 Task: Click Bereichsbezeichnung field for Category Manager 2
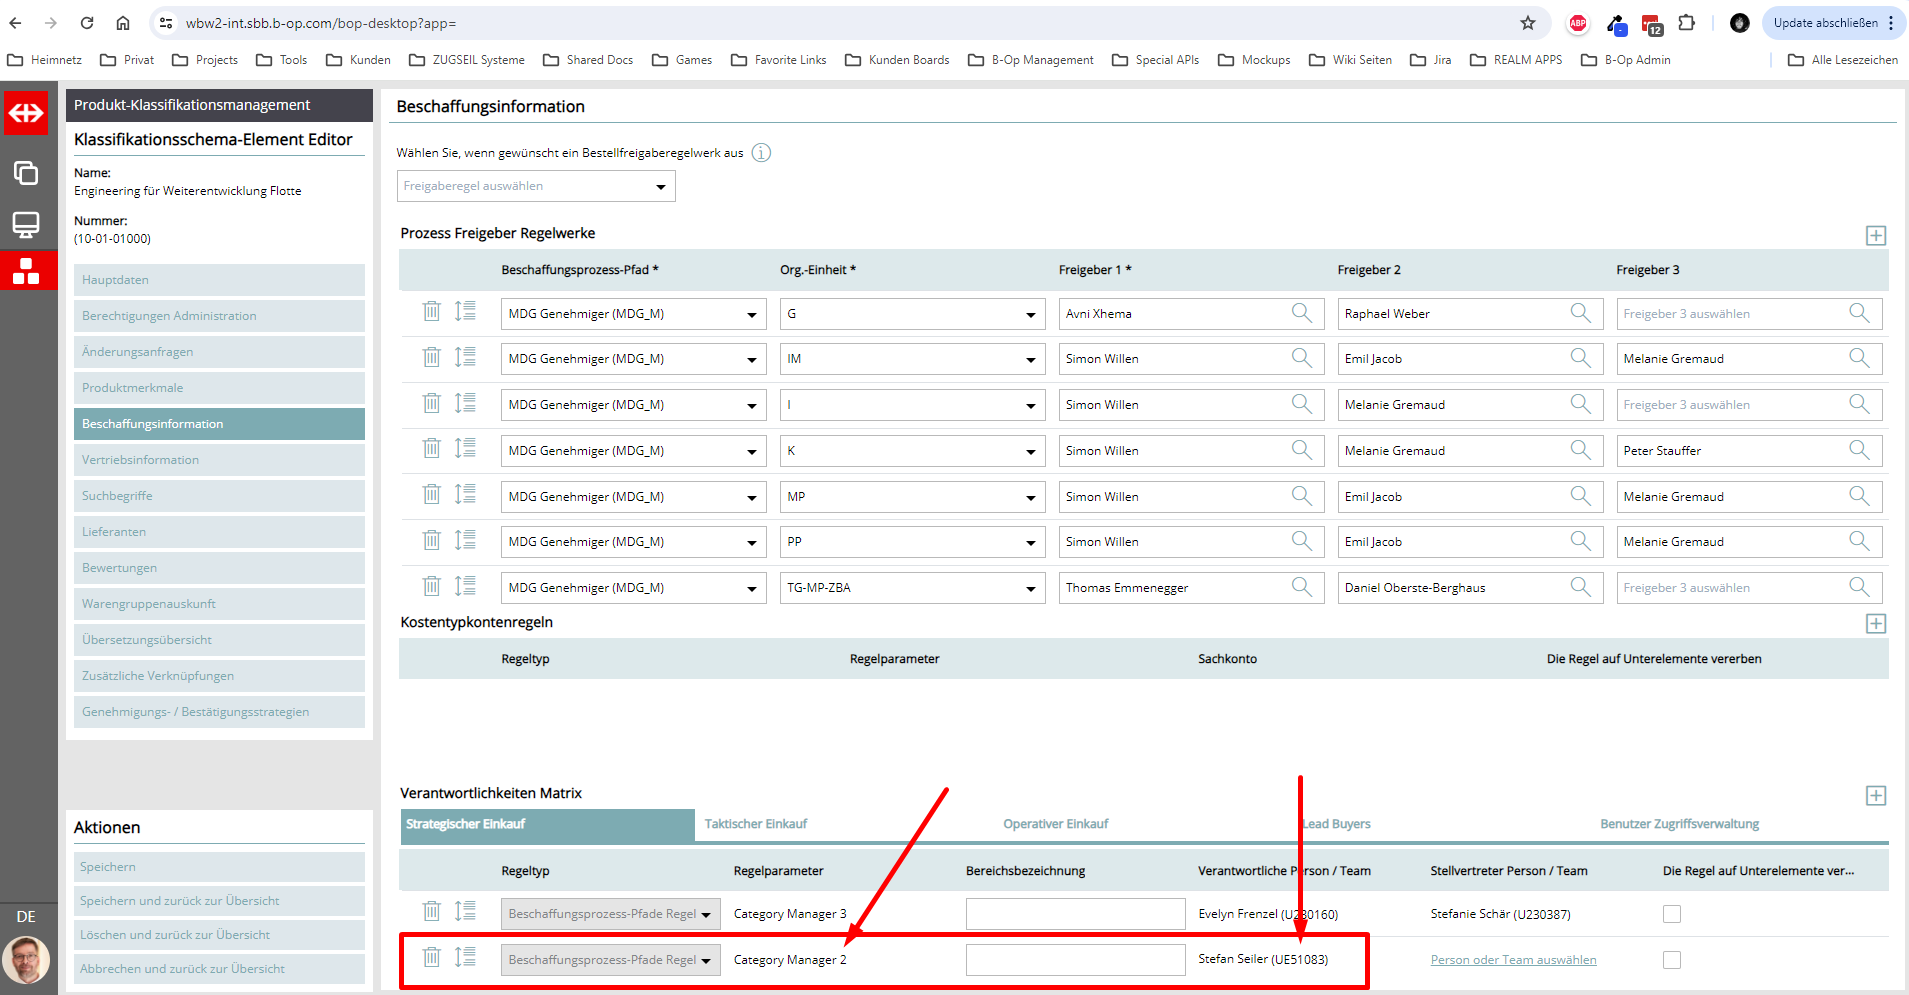click(1075, 960)
